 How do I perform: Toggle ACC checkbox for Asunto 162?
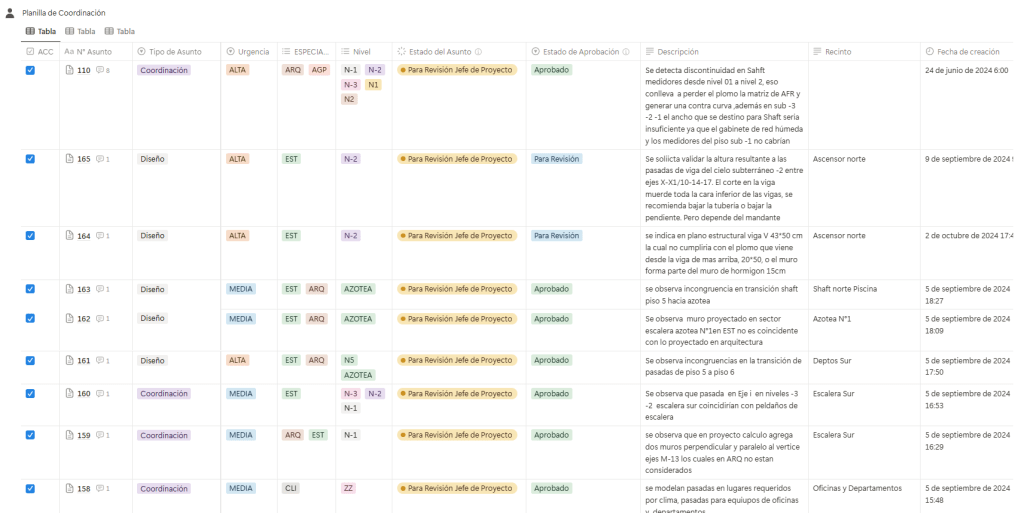point(30,319)
